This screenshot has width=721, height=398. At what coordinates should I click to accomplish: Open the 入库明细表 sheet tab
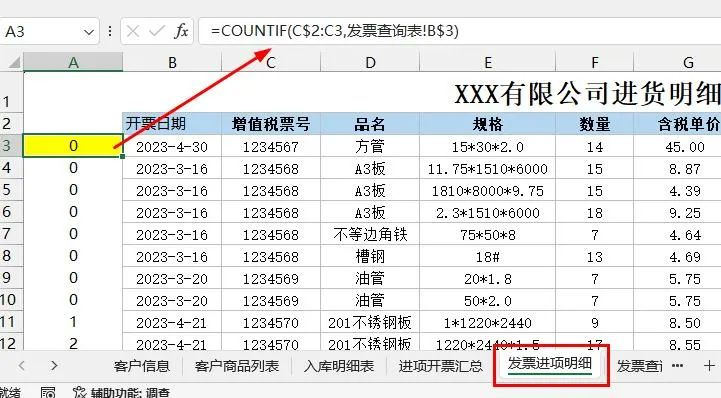tap(339, 366)
